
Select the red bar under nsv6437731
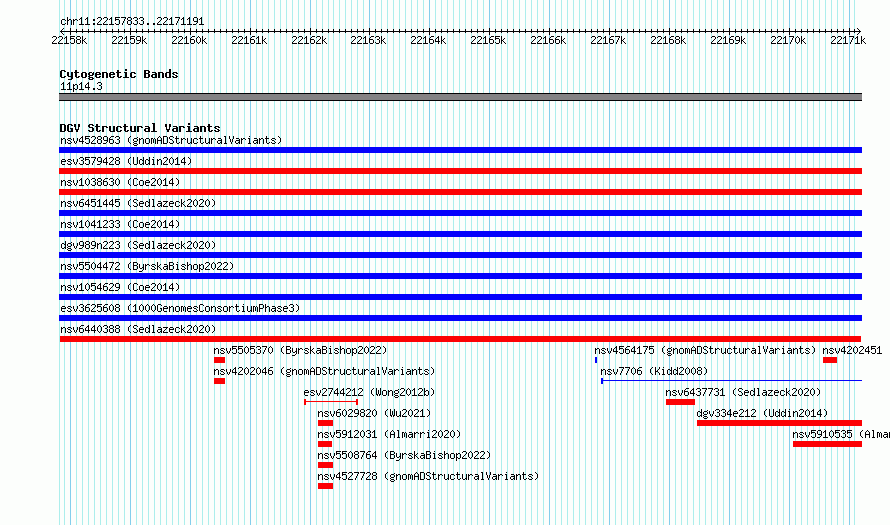click(681, 402)
